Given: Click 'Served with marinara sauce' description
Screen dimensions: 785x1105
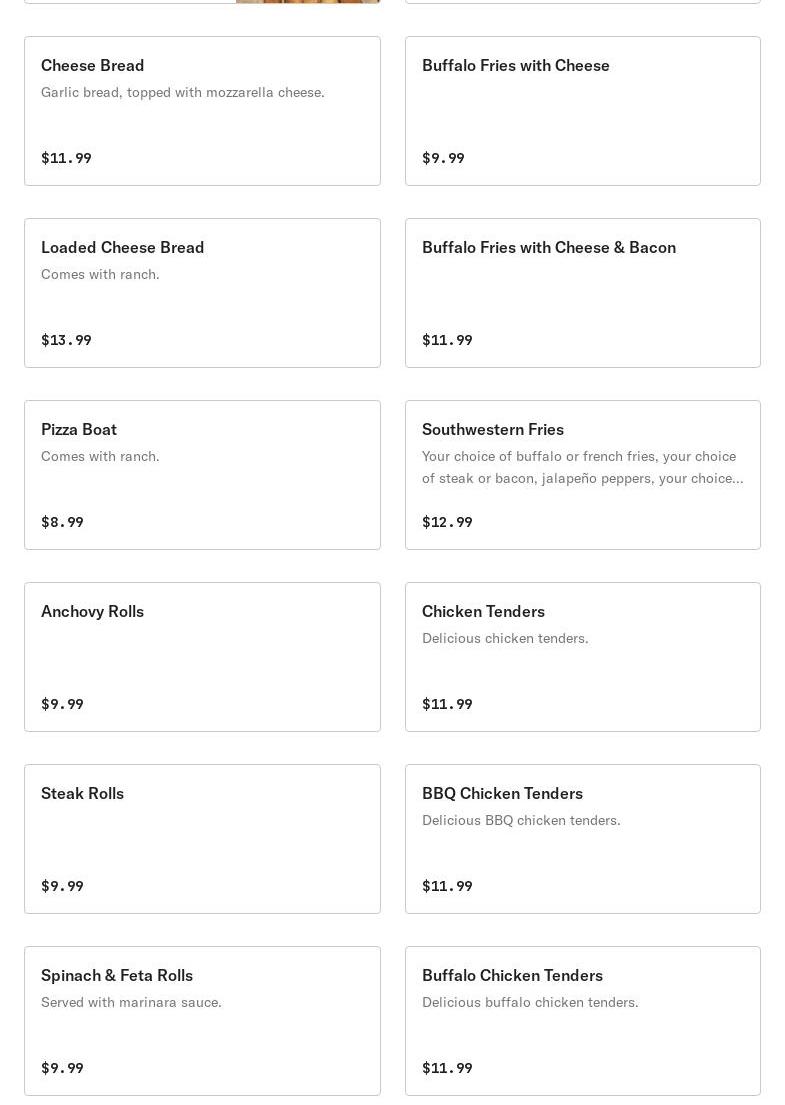Looking at the screenshot, I should [x=131, y=1002].
